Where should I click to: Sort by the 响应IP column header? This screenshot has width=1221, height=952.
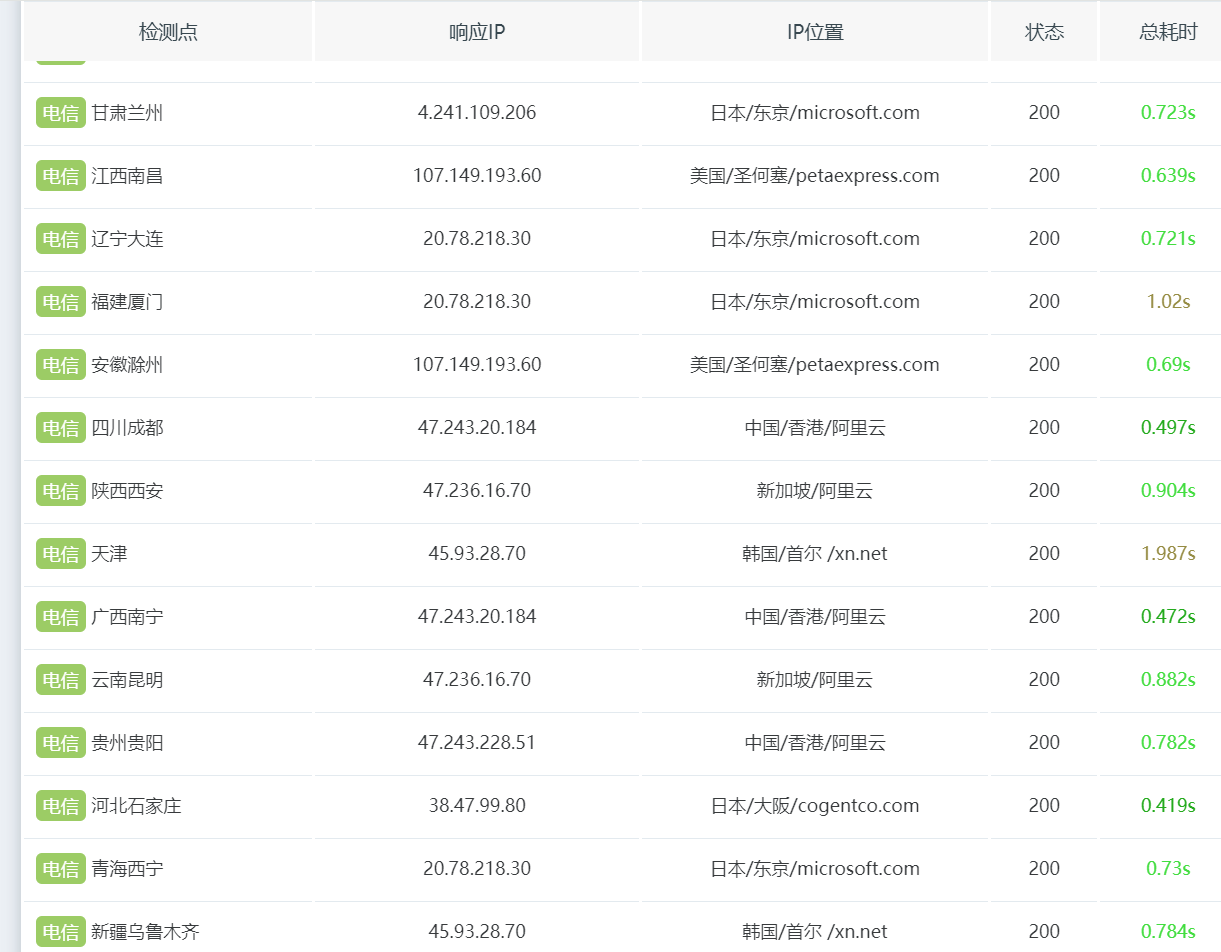477,32
